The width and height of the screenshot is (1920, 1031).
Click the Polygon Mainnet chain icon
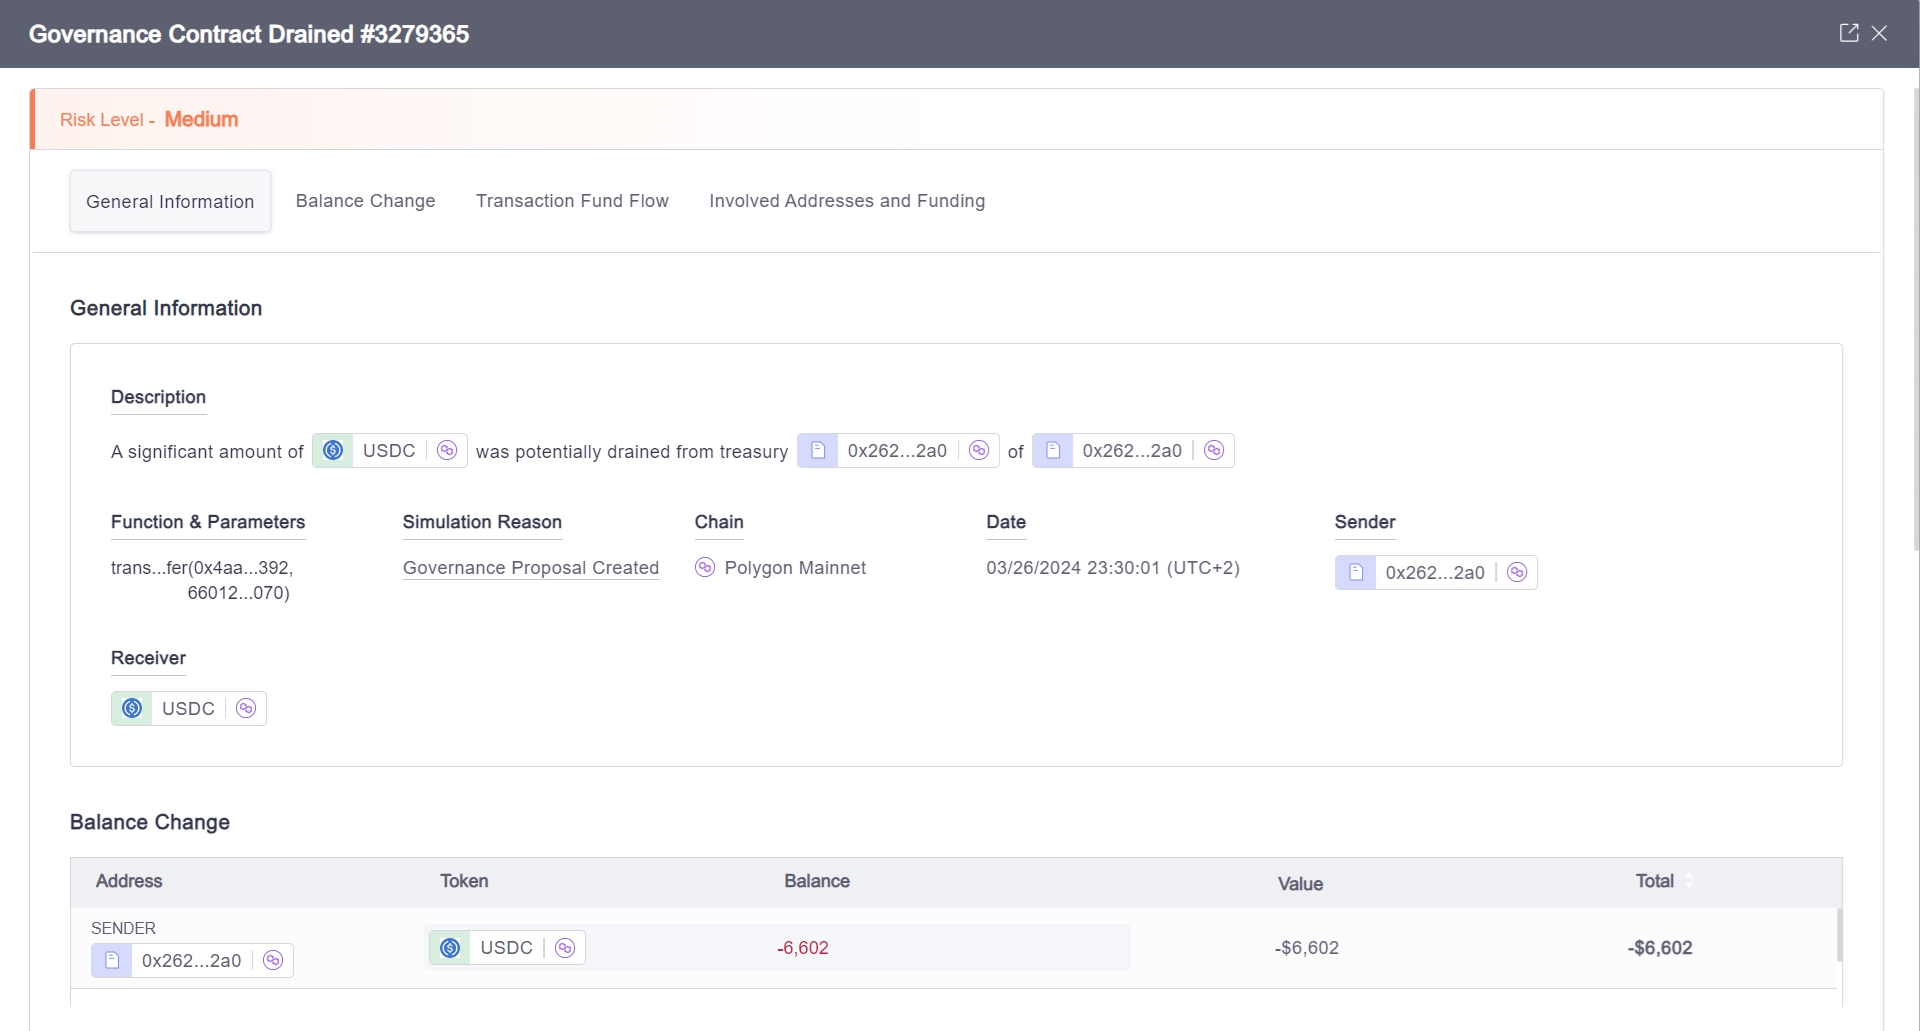[705, 568]
